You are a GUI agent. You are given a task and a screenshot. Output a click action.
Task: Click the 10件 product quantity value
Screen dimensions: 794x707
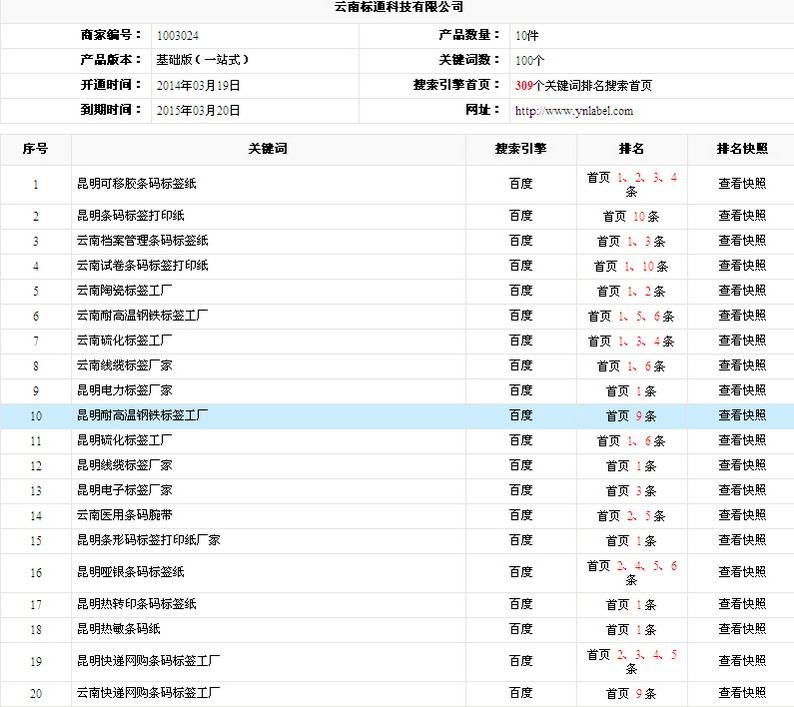[527, 35]
